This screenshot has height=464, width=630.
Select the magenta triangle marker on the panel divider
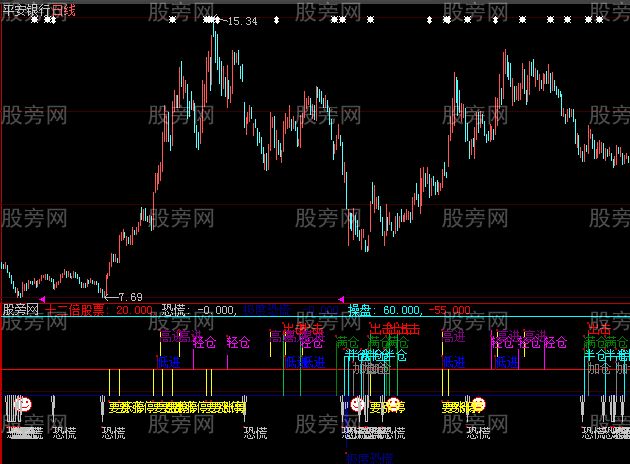[341, 299]
